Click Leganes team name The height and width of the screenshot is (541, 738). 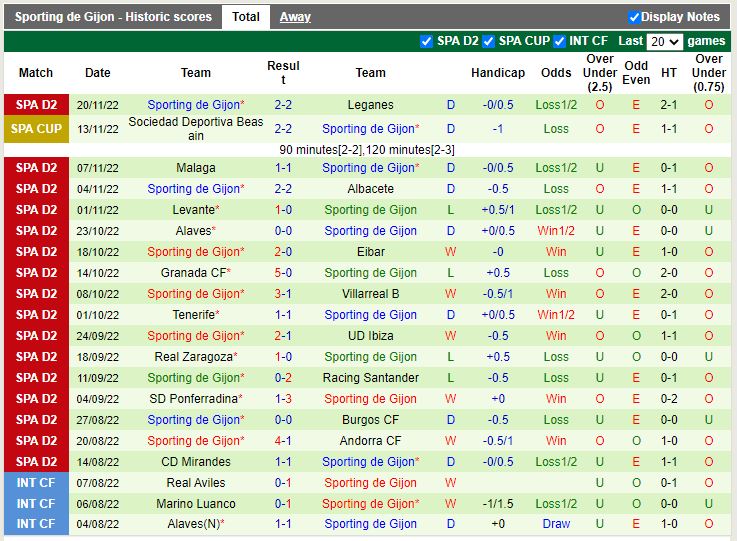[370, 105]
